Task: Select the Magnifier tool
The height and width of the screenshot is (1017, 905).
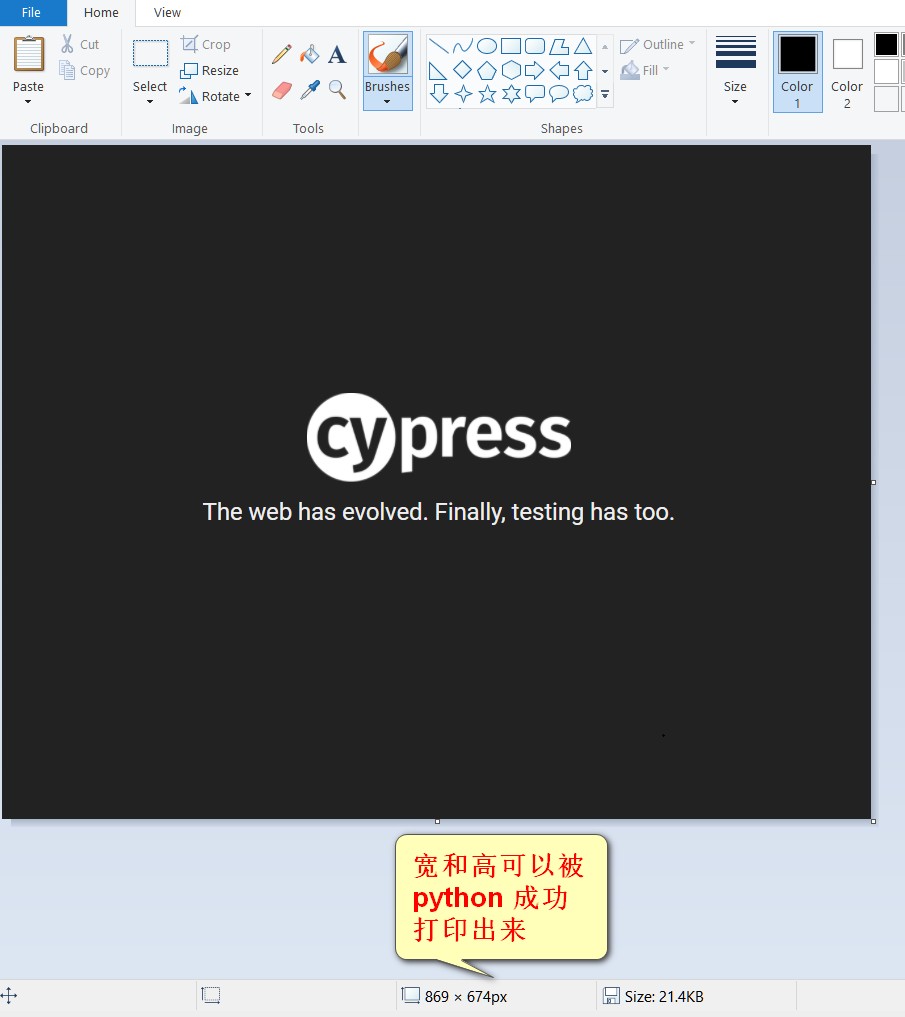Action: tap(337, 90)
